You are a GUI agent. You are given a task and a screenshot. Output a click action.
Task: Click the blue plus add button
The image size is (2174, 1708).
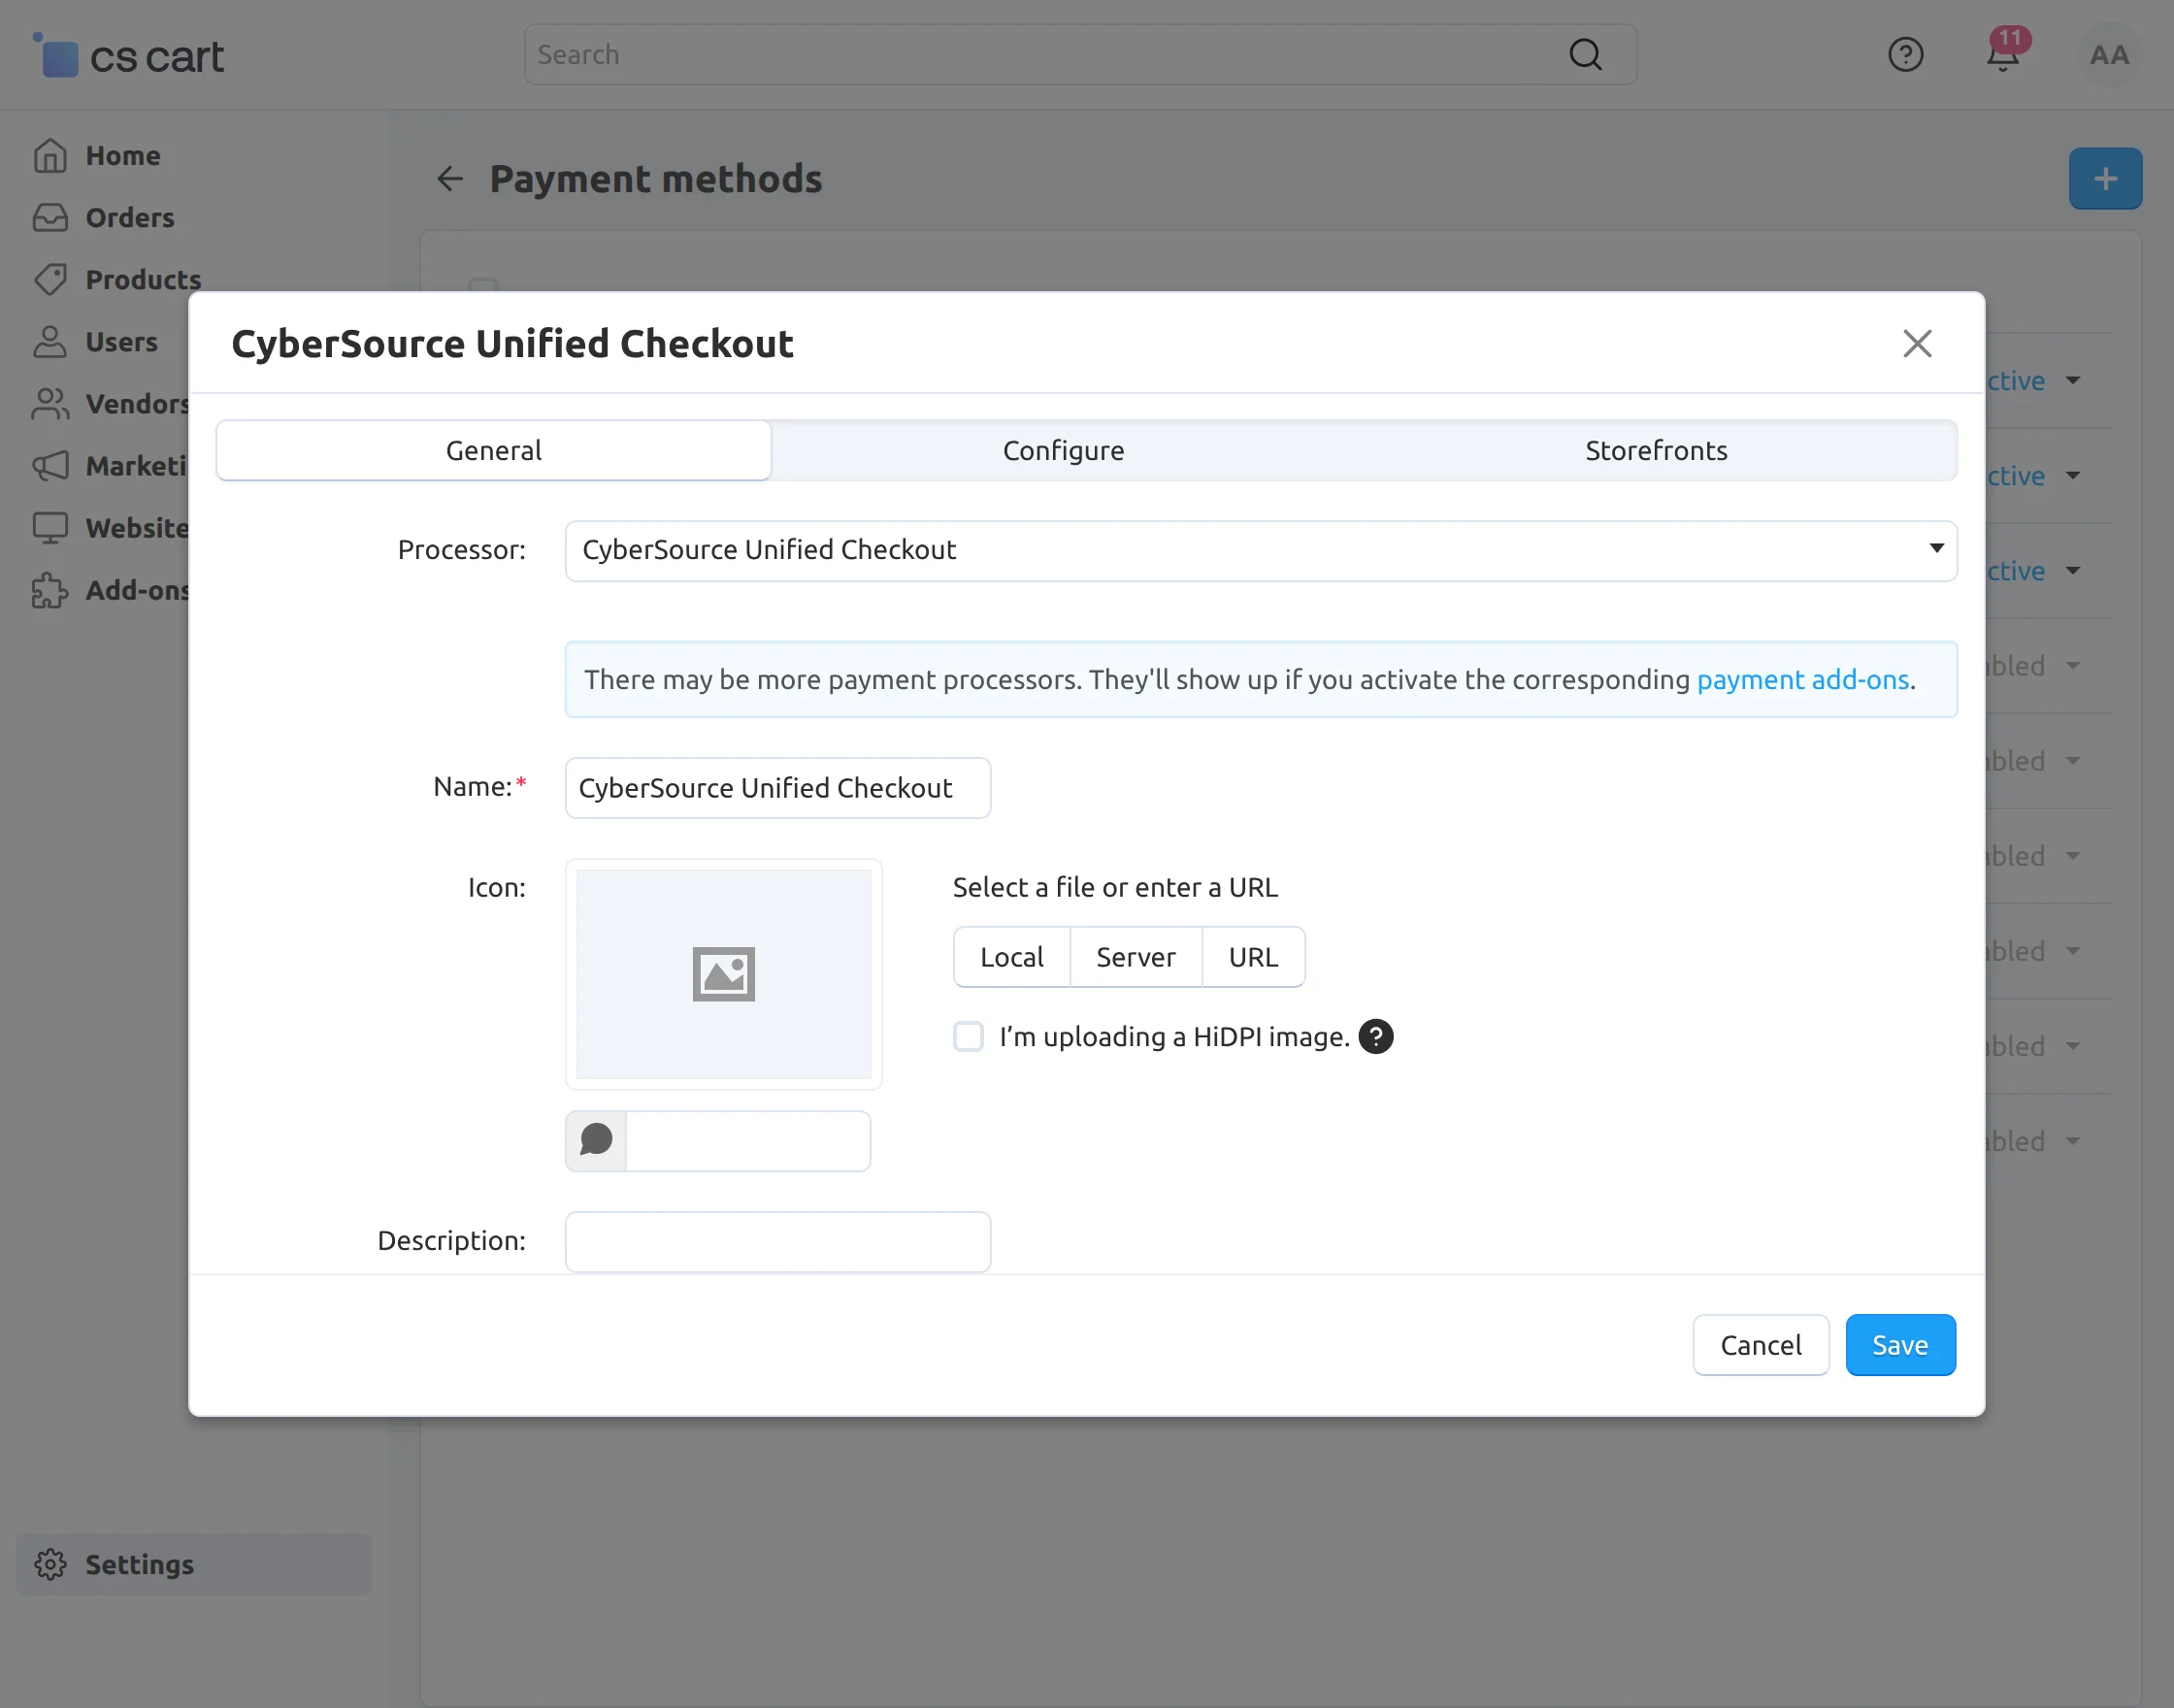(x=2105, y=179)
